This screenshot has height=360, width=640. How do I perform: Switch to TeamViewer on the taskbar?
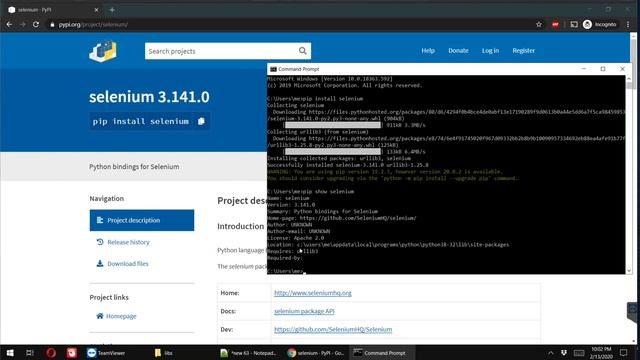point(107,353)
